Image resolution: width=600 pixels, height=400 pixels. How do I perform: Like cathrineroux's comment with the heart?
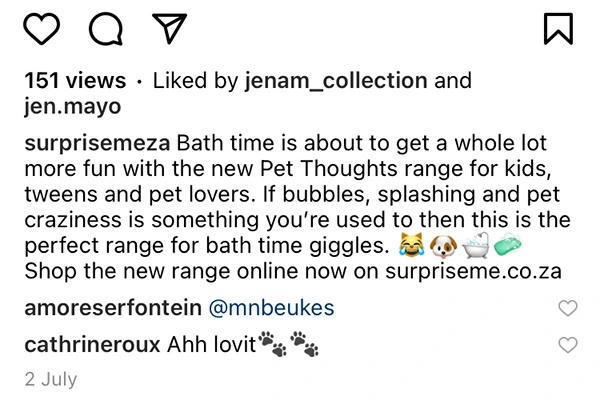click(x=567, y=345)
